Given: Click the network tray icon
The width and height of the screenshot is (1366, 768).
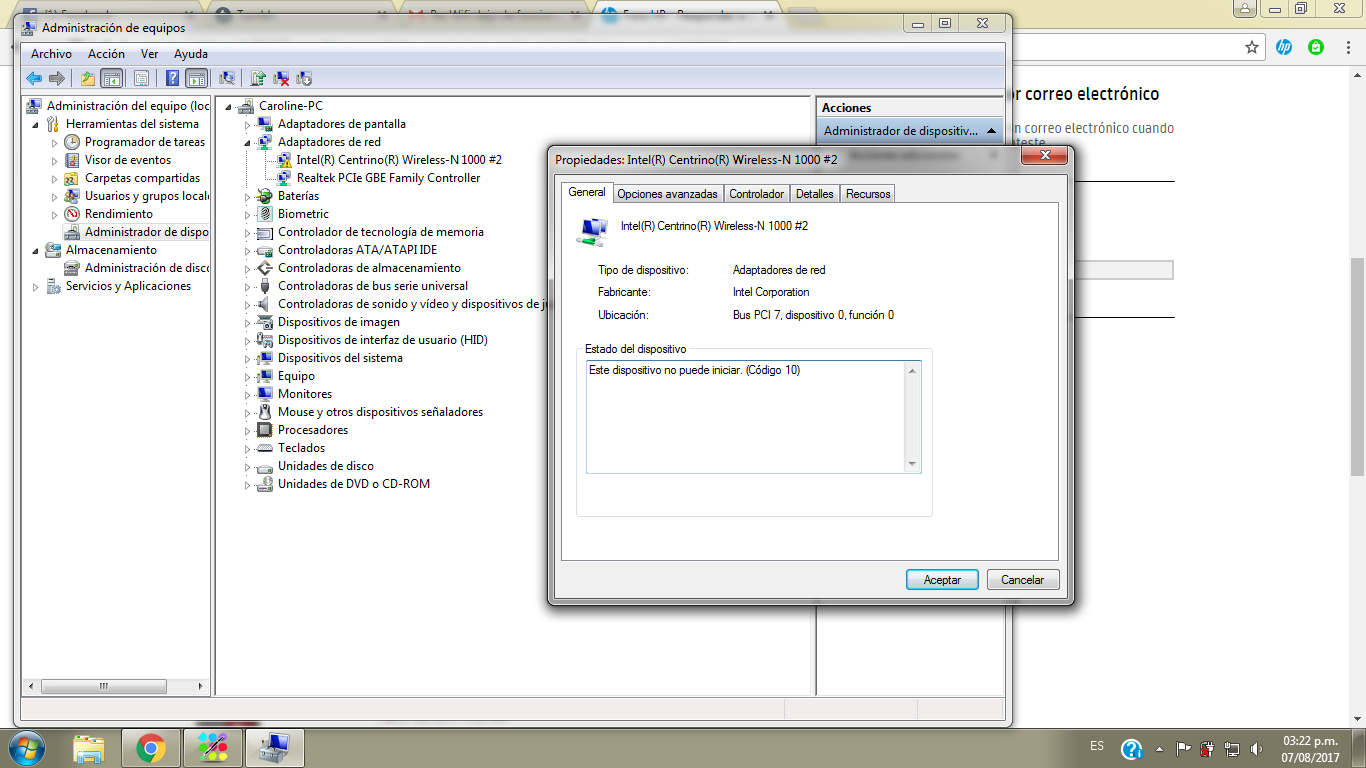Looking at the screenshot, I should tap(1232, 748).
